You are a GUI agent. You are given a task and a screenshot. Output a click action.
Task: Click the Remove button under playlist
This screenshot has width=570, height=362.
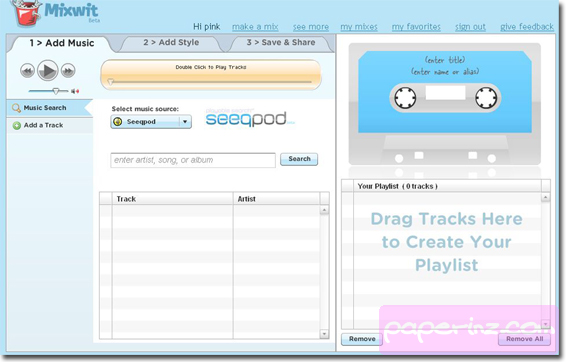coord(362,339)
